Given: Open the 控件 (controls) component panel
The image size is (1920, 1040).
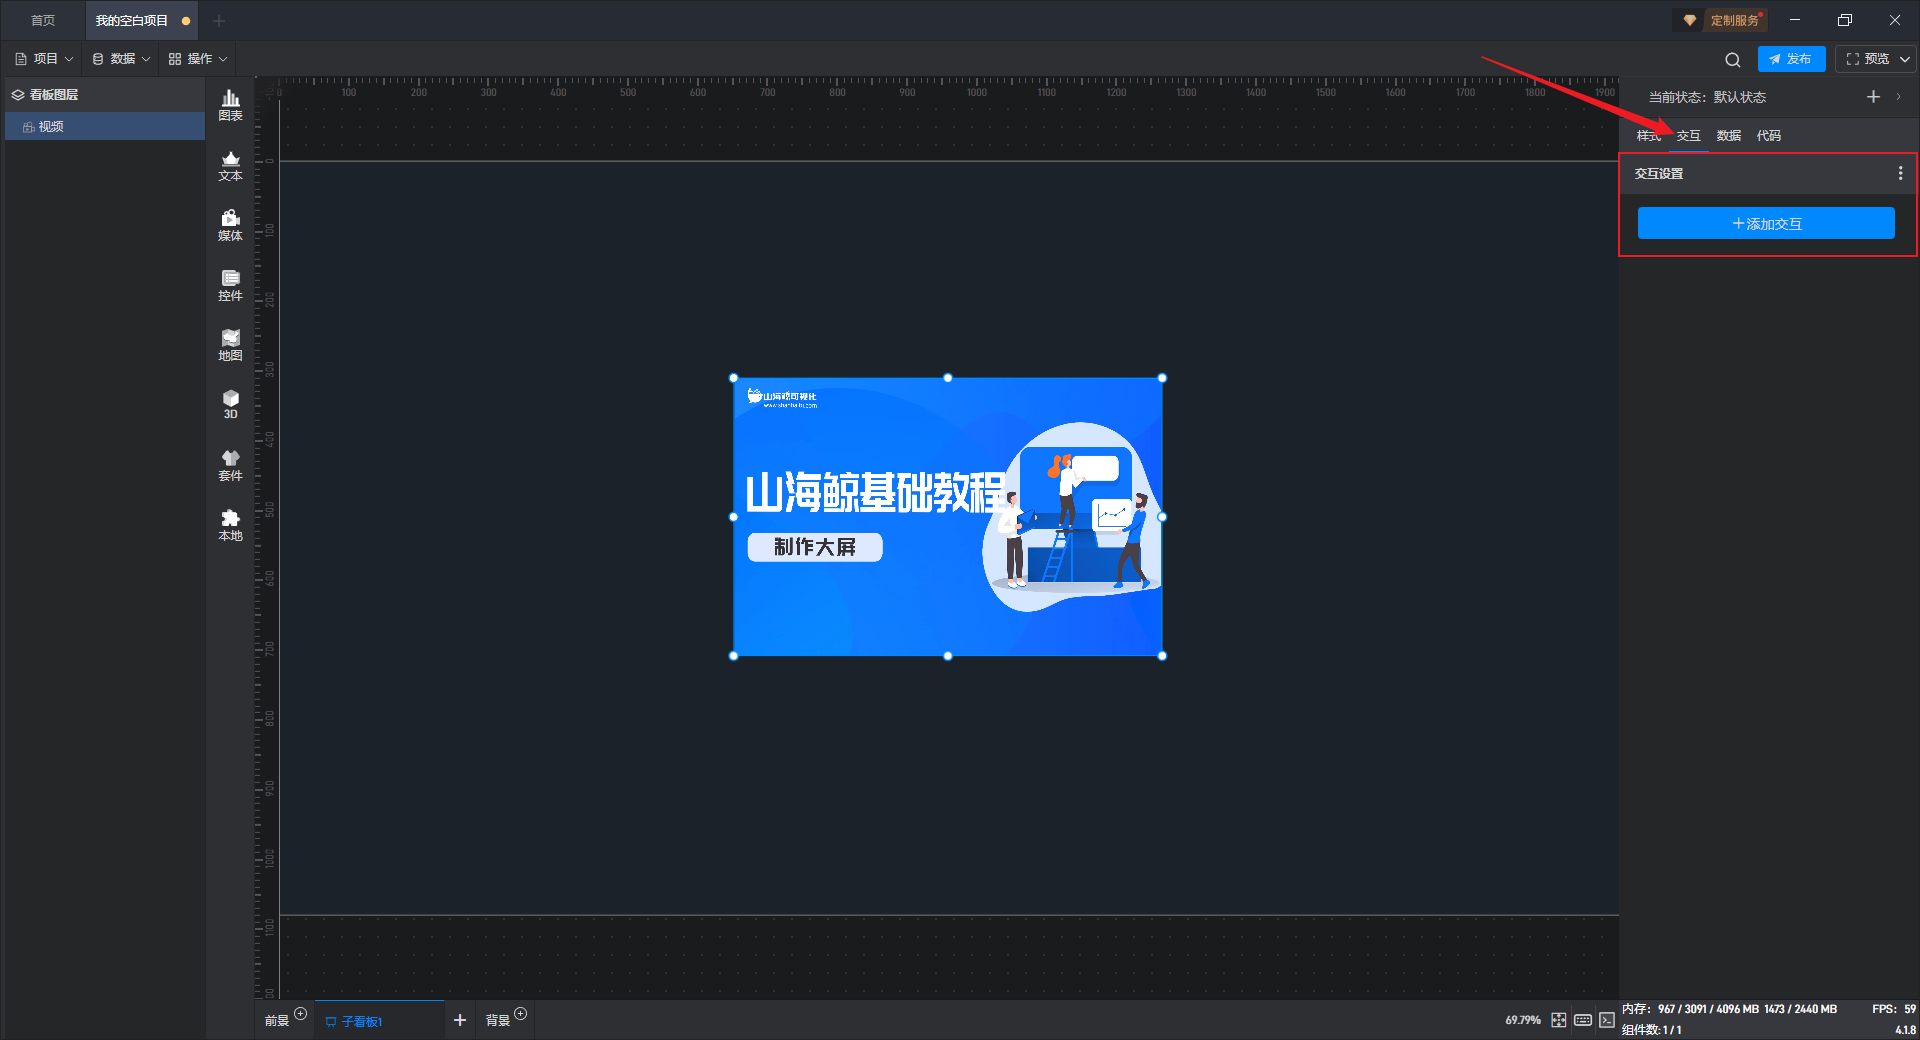Looking at the screenshot, I should coord(230,285).
